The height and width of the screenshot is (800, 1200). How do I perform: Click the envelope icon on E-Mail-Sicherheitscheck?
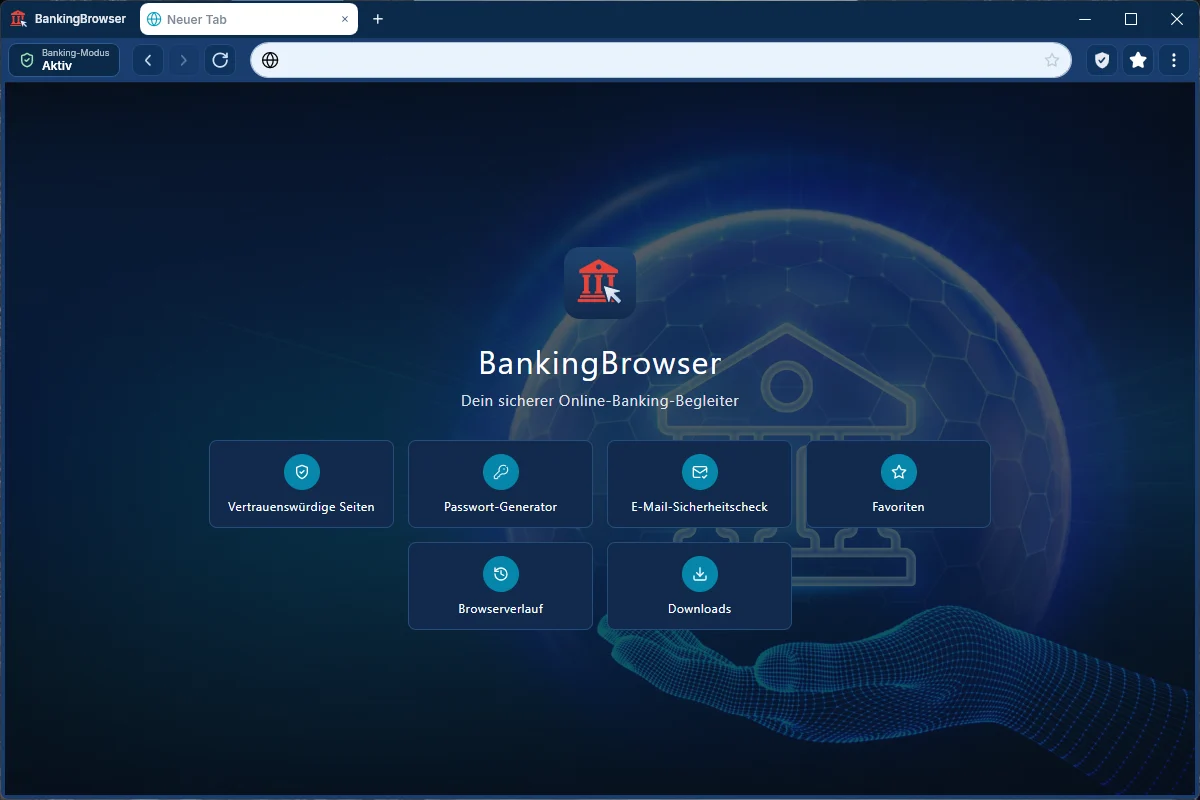coord(699,472)
